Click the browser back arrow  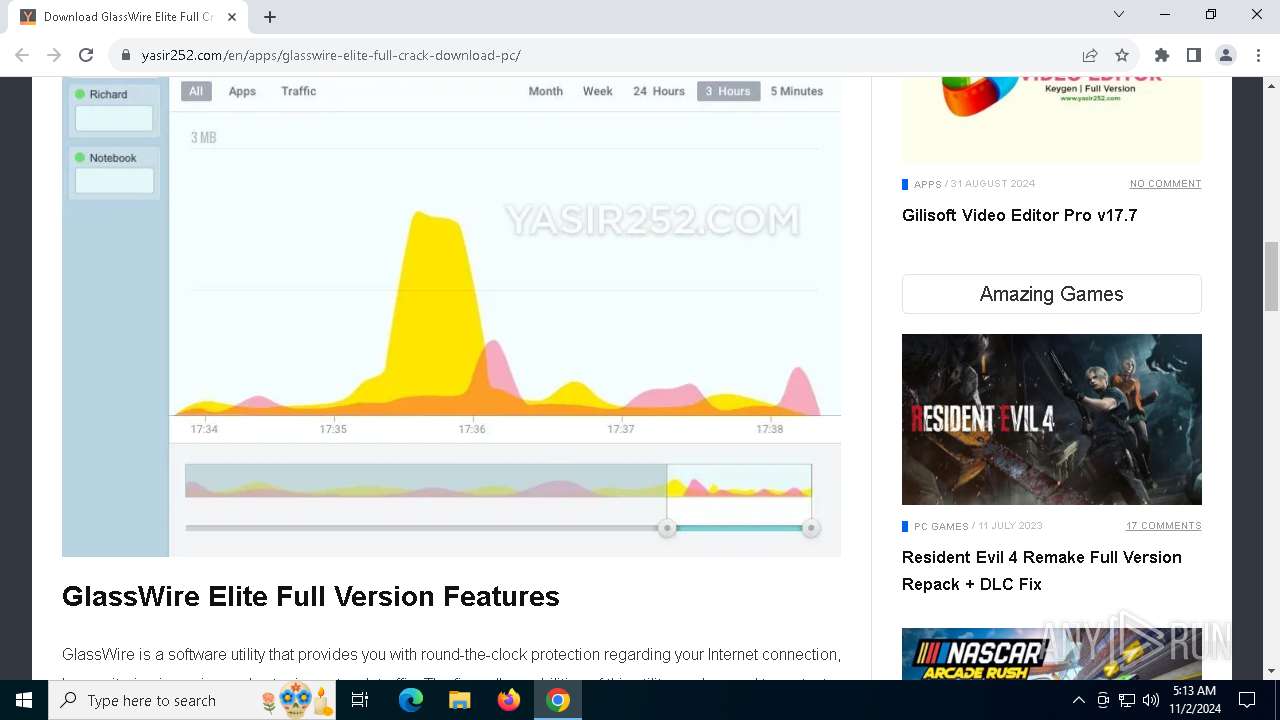pos(22,55)
